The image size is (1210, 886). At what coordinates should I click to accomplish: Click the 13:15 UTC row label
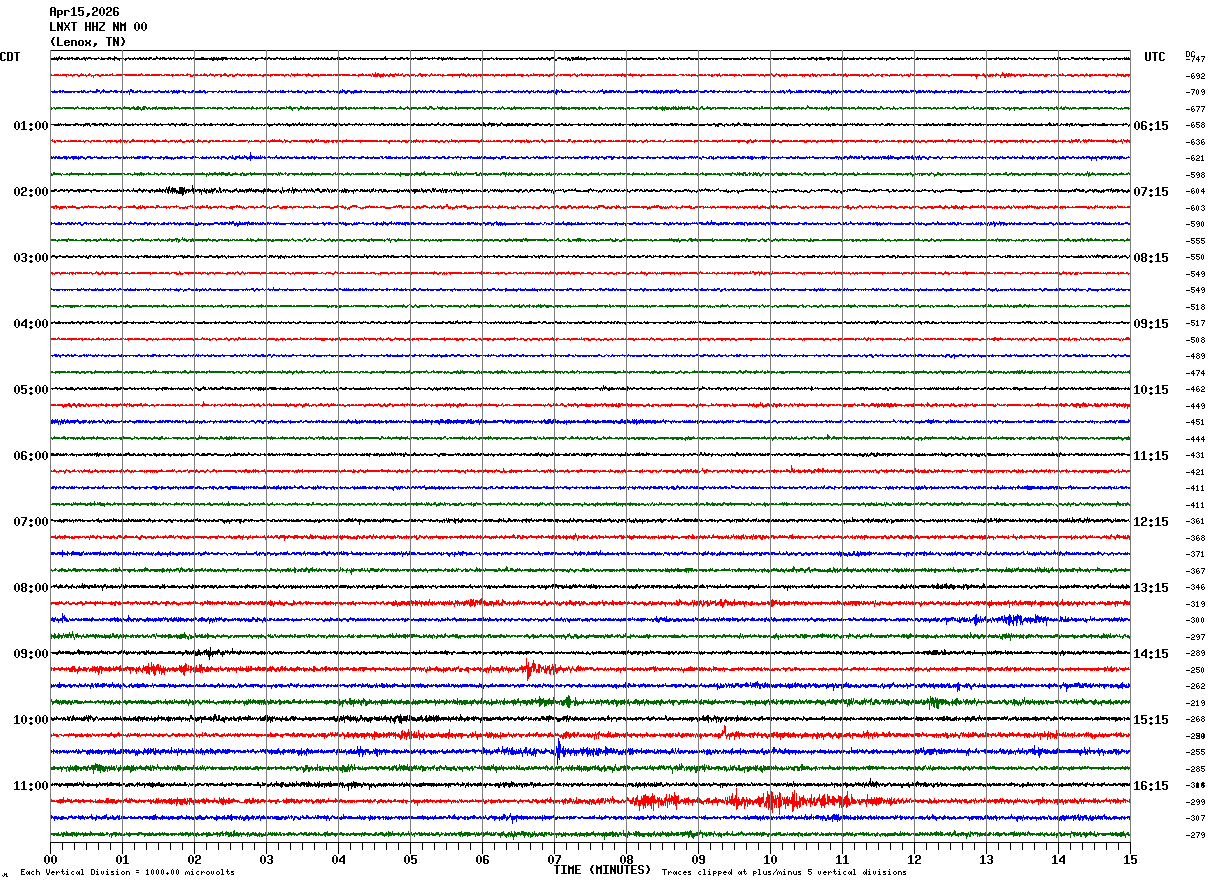click(x=1151, y=588)
